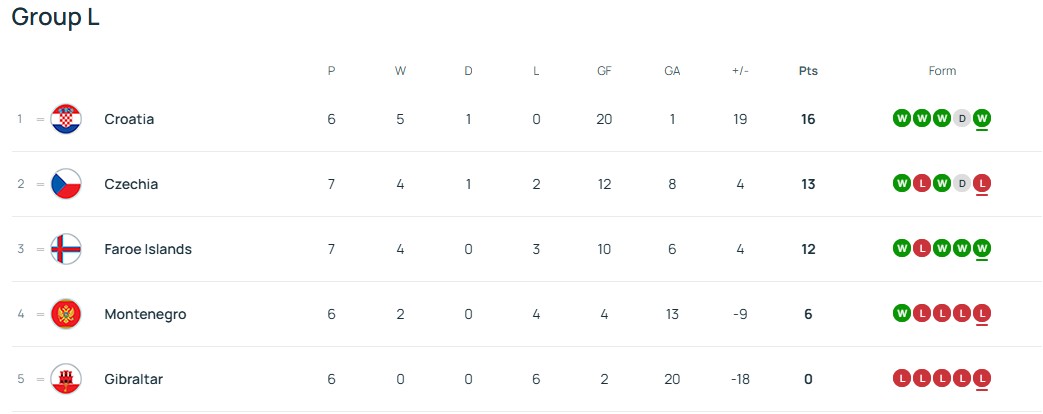The image size is (1043, 414).
Task: Click Montenegro's first win form badge
Action: pyautogui.click(x=901, y=314)
